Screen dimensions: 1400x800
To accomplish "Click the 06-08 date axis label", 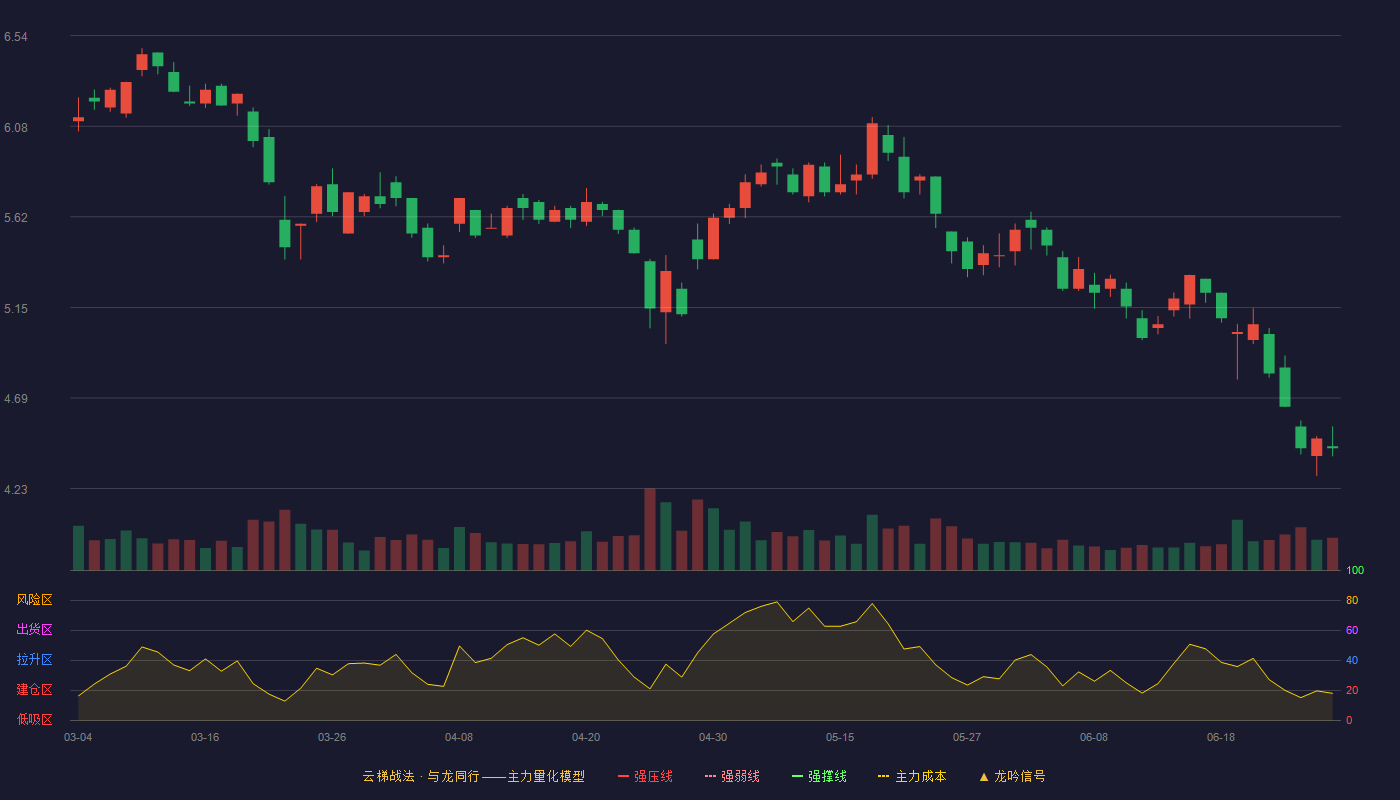I will coord(1094,737).
